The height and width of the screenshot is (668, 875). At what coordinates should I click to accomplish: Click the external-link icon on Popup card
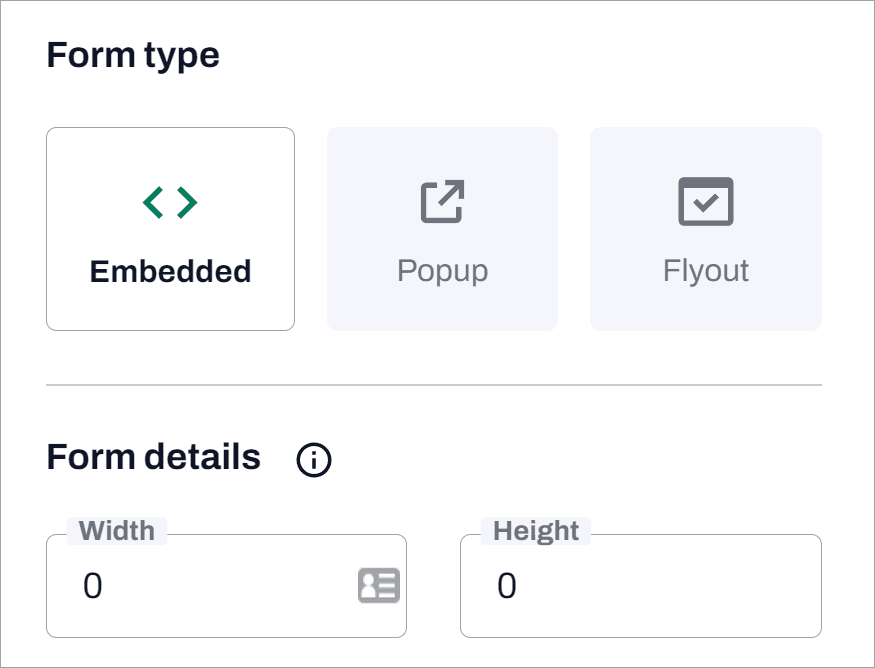click(x=442, y=200)
